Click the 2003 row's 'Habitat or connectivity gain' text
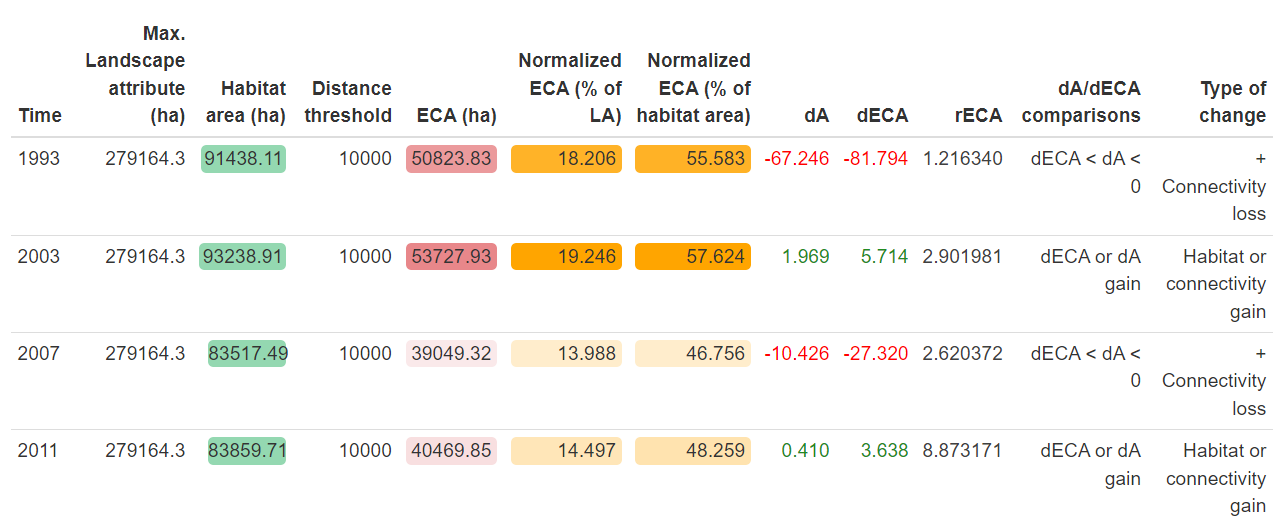Screen dimensions: 1281x527 click(x=1216, y=284)
